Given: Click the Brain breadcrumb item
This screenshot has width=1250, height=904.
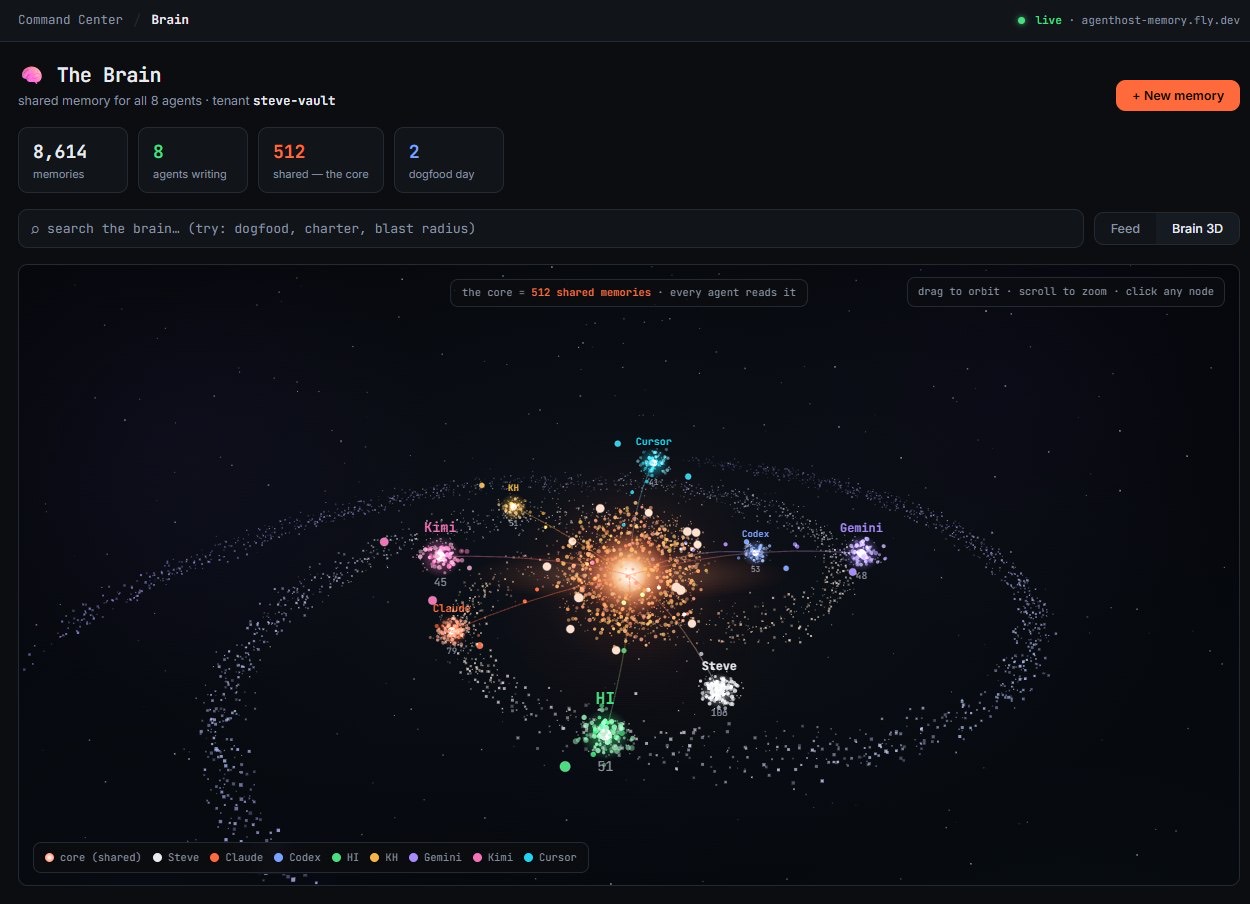Looking at the screenshot, I should click(170, 20).
